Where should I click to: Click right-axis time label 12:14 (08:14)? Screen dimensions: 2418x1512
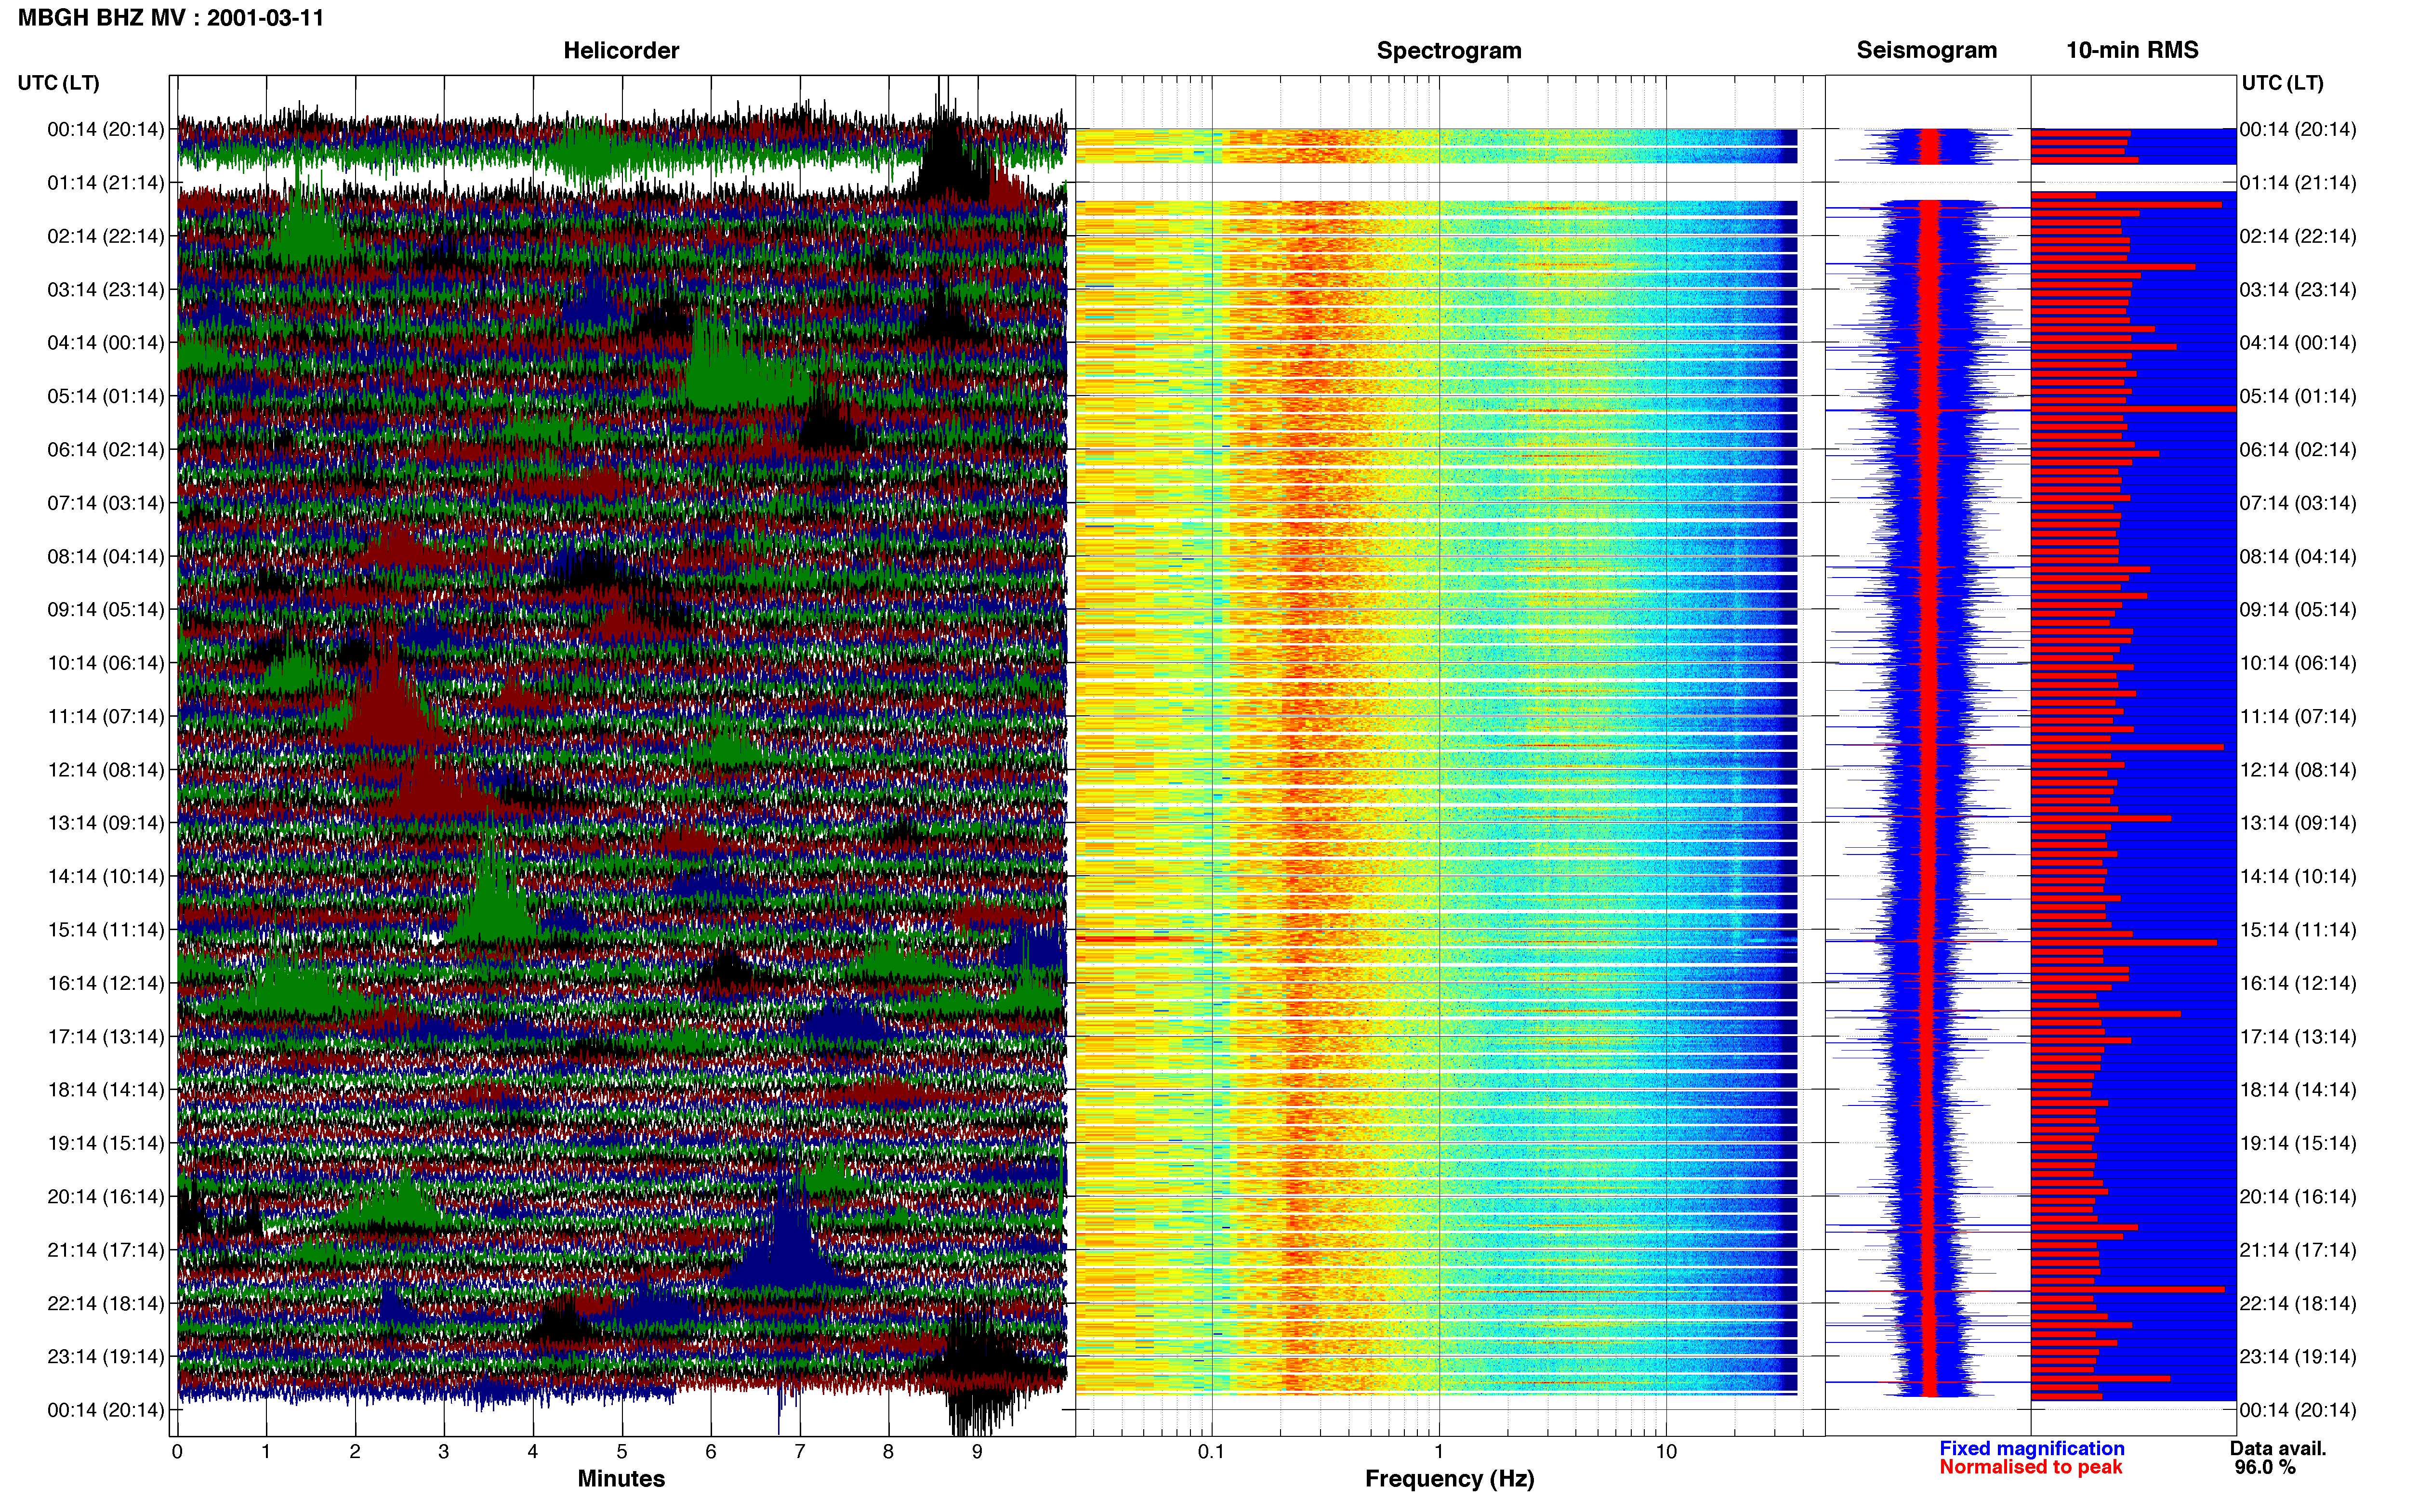click(x=2298, y=770)
